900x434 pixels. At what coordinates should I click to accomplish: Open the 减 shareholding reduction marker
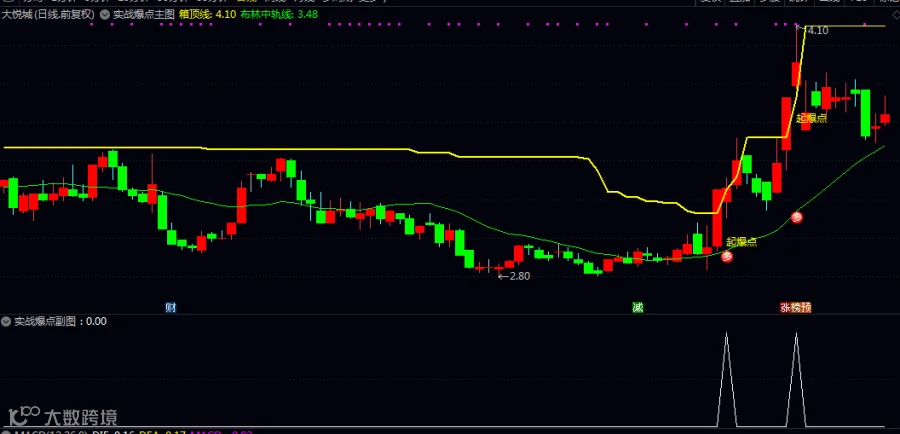pos(638,308)
